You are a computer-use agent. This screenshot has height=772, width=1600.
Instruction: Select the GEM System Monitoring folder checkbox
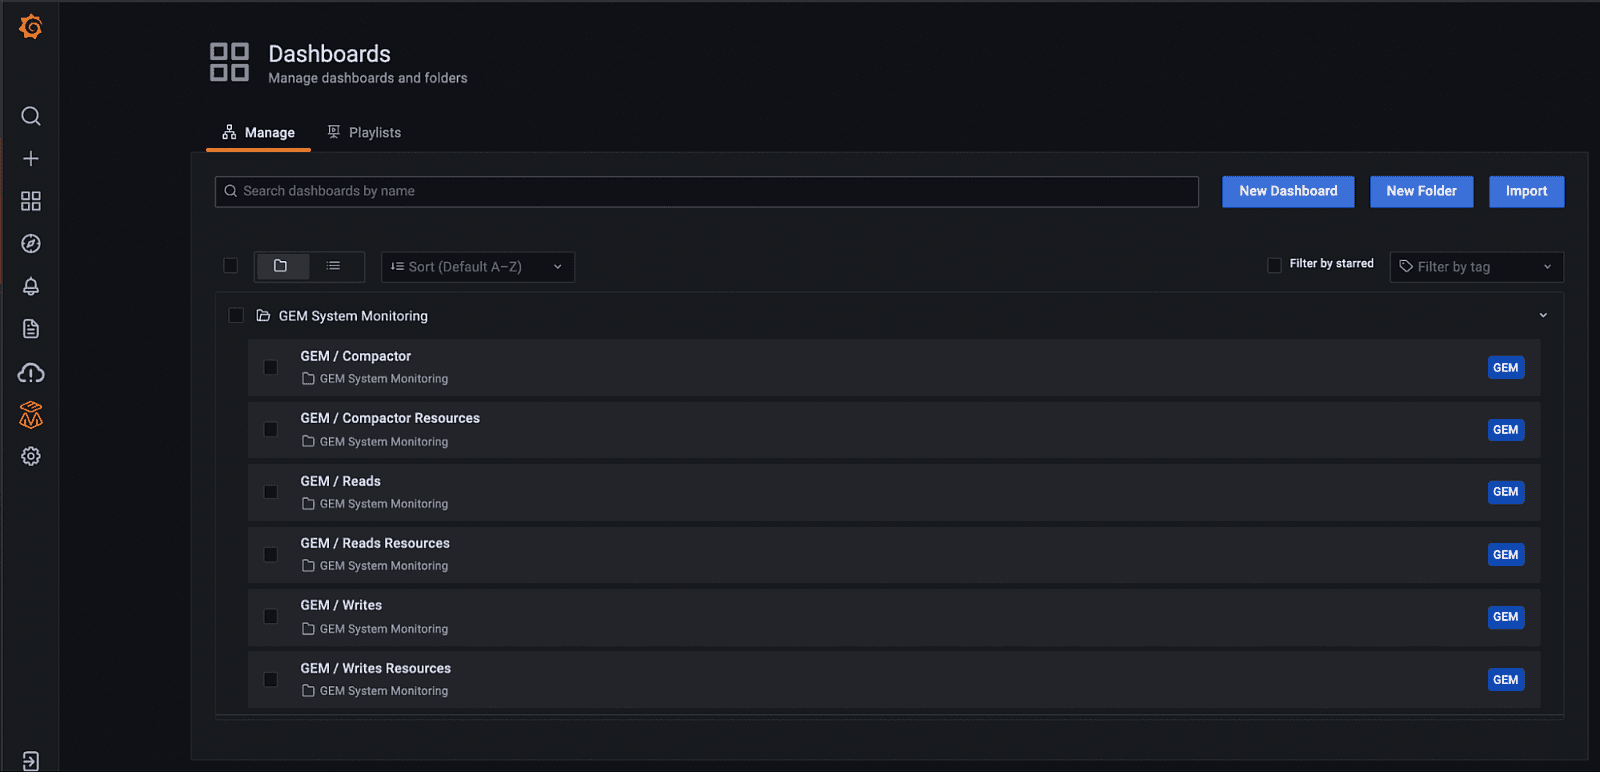point(236,316)
